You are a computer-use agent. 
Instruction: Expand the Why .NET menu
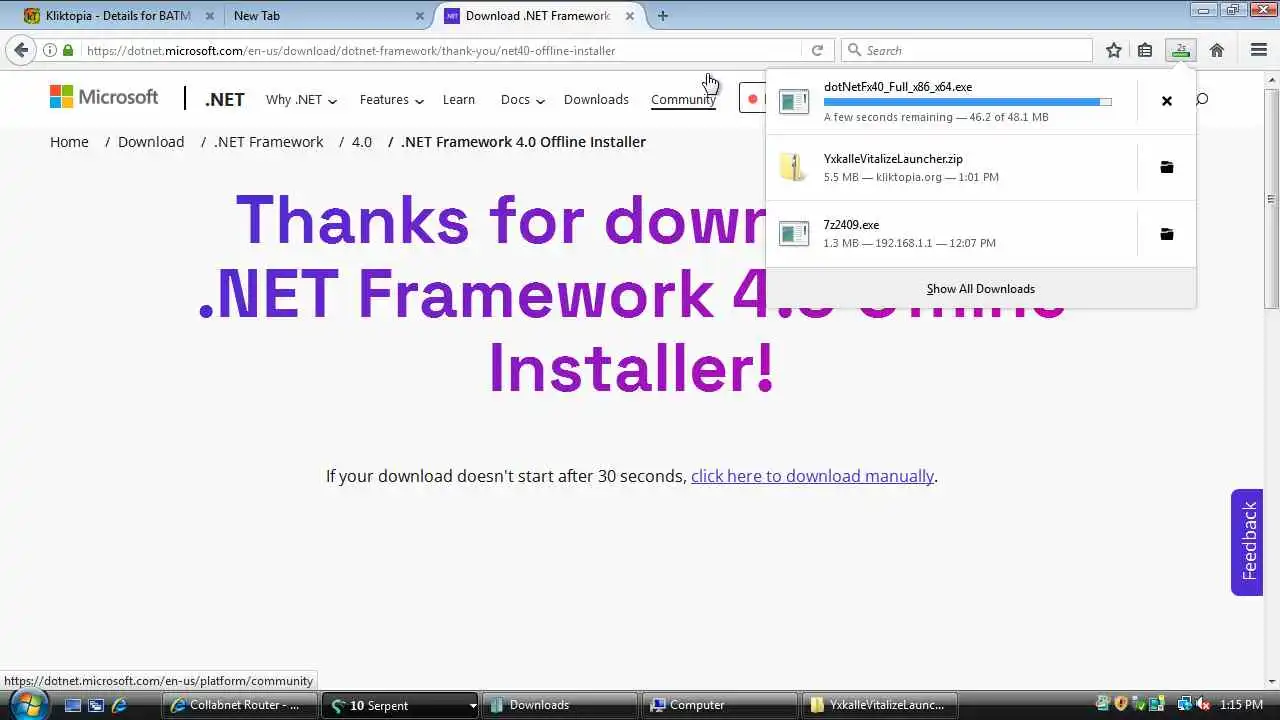click(301, 99)
